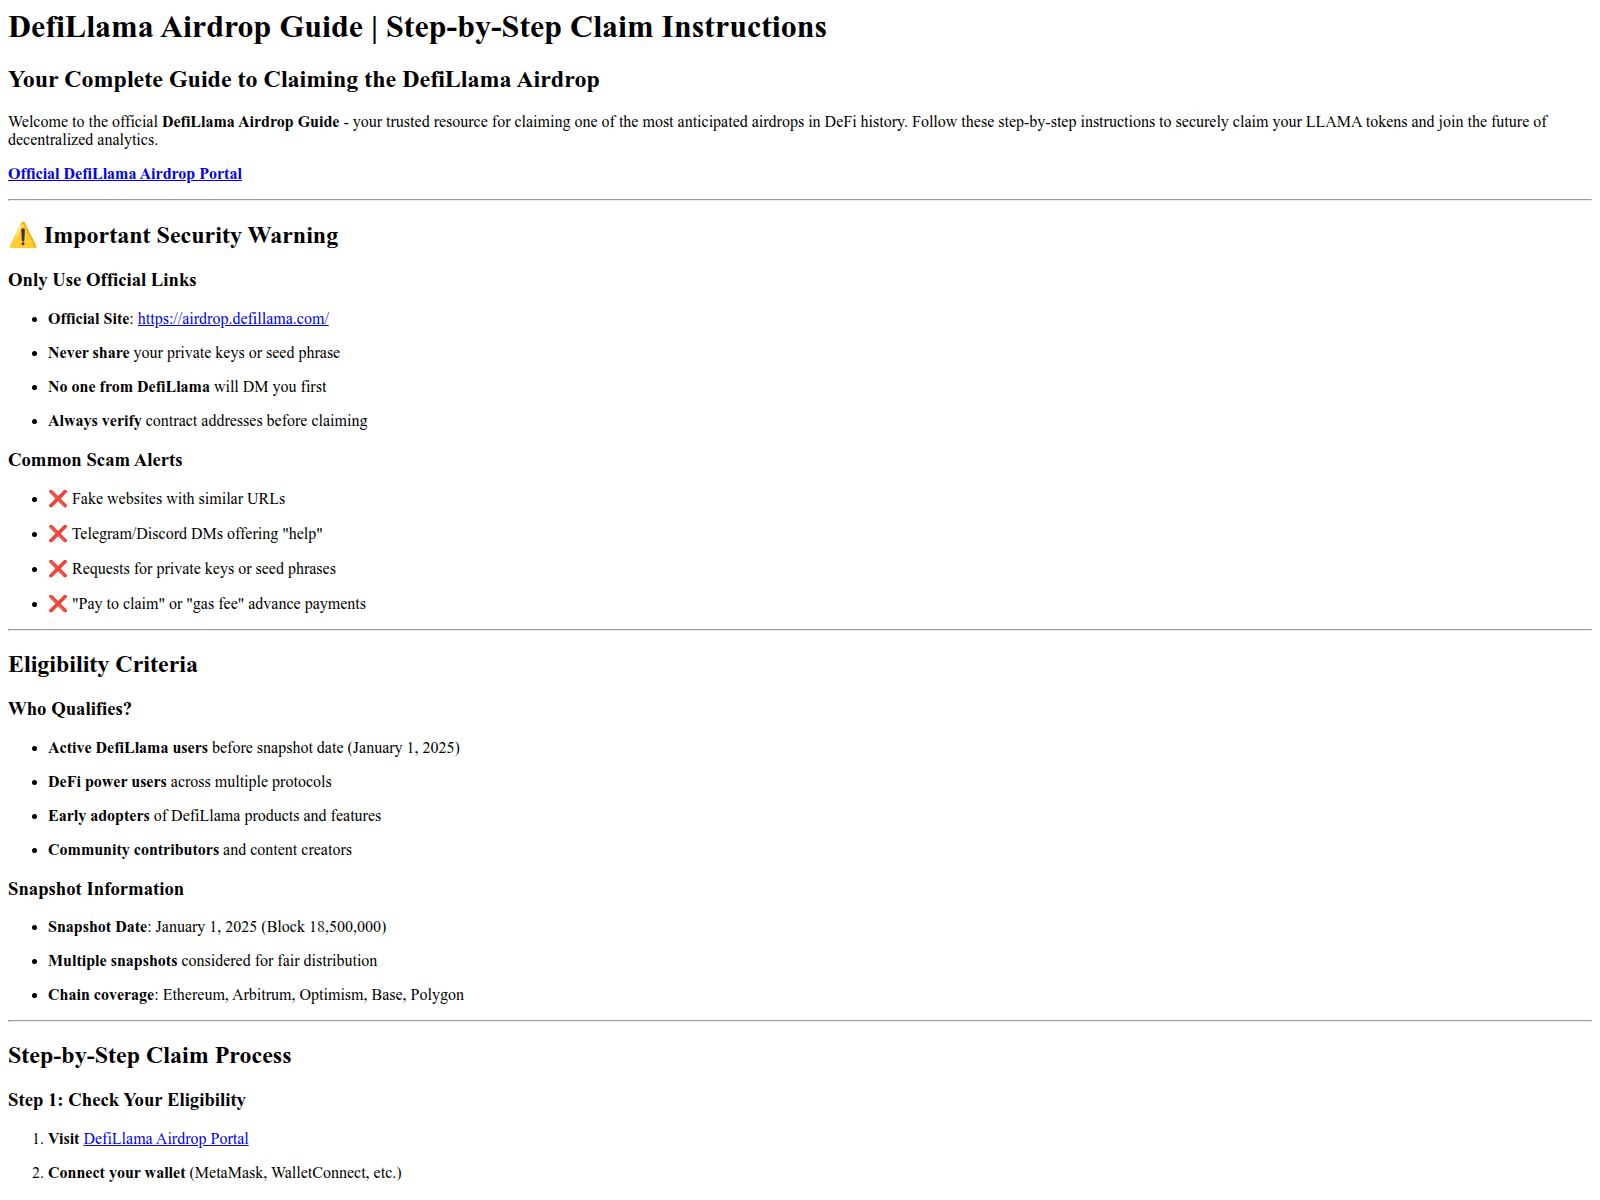The image size is (1600, 1200).
Task: Click the Step-by-Step Claim Process heading
Action: 150,1056
